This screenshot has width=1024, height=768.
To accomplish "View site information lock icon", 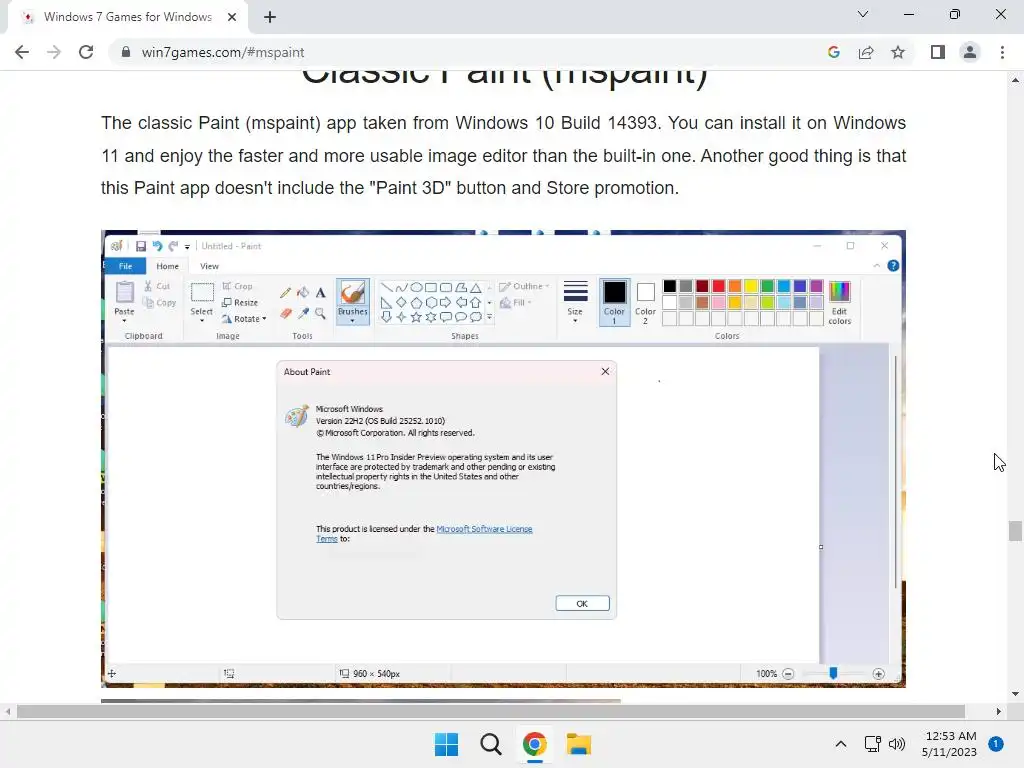I will pyautogui.click(x=126, y=52).
